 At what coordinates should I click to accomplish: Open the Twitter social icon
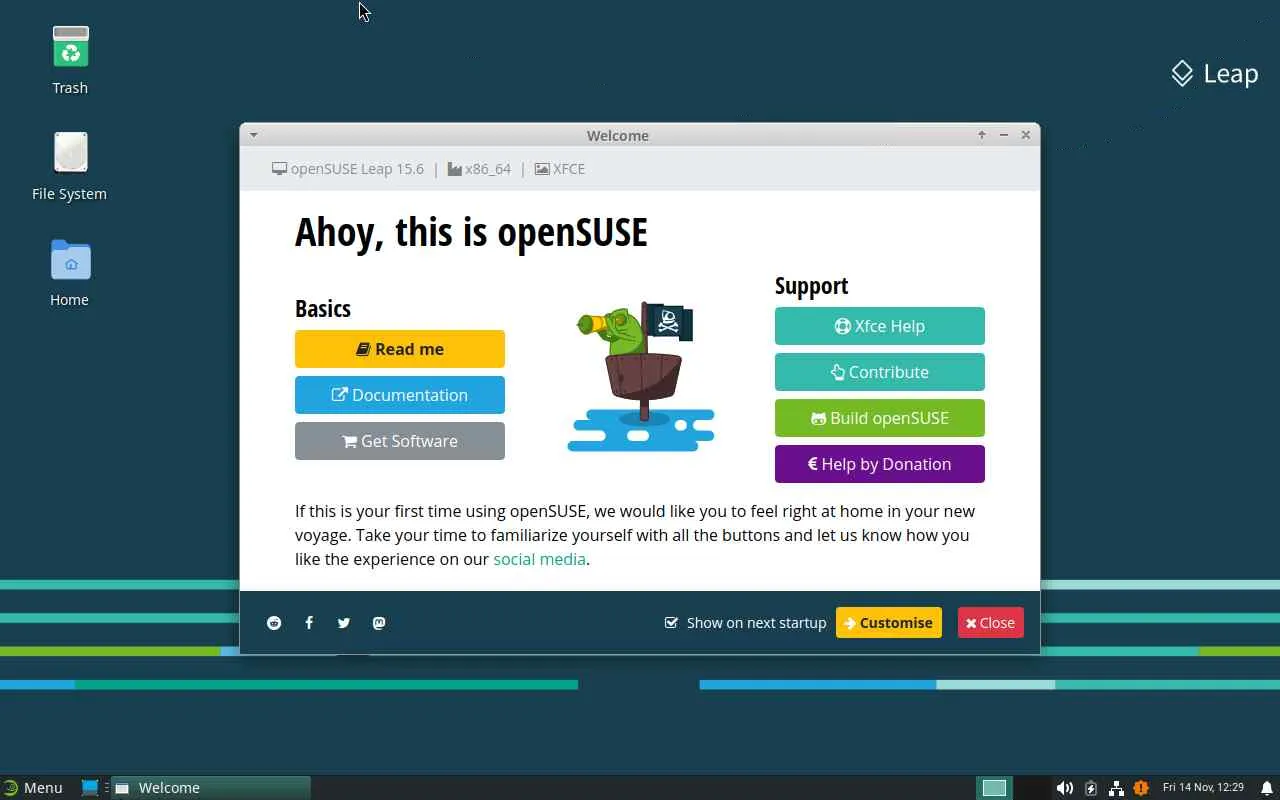(x=344, y=623)
